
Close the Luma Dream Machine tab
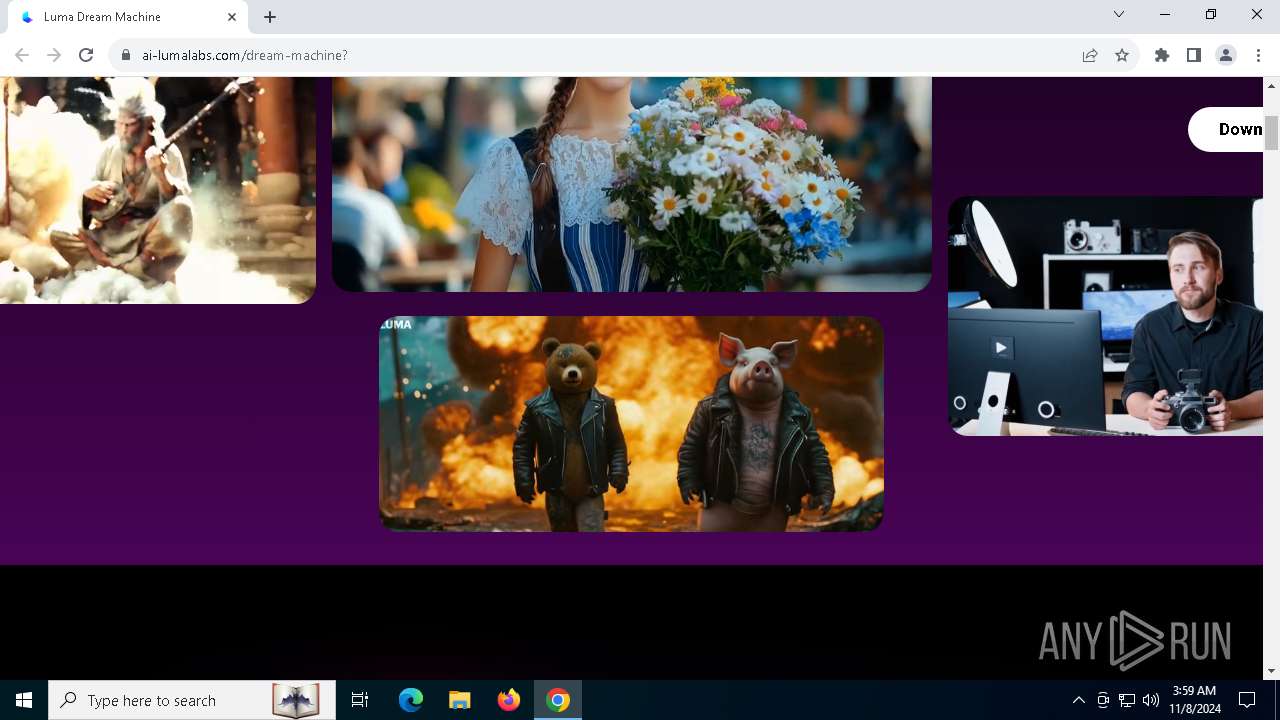point(232,17)
